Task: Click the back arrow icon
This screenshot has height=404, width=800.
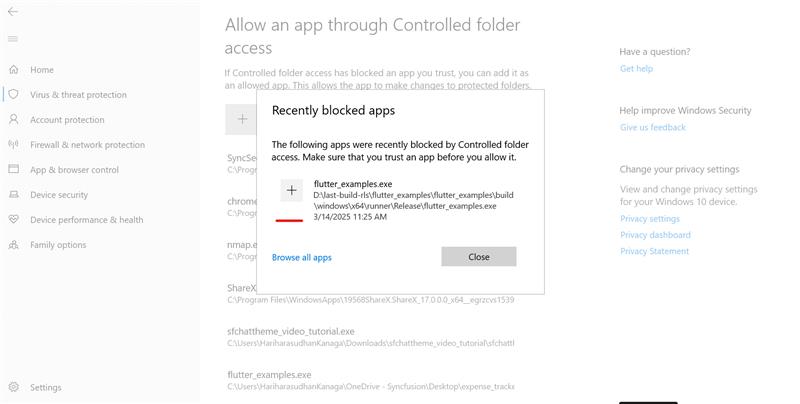Action: (12, 12)
